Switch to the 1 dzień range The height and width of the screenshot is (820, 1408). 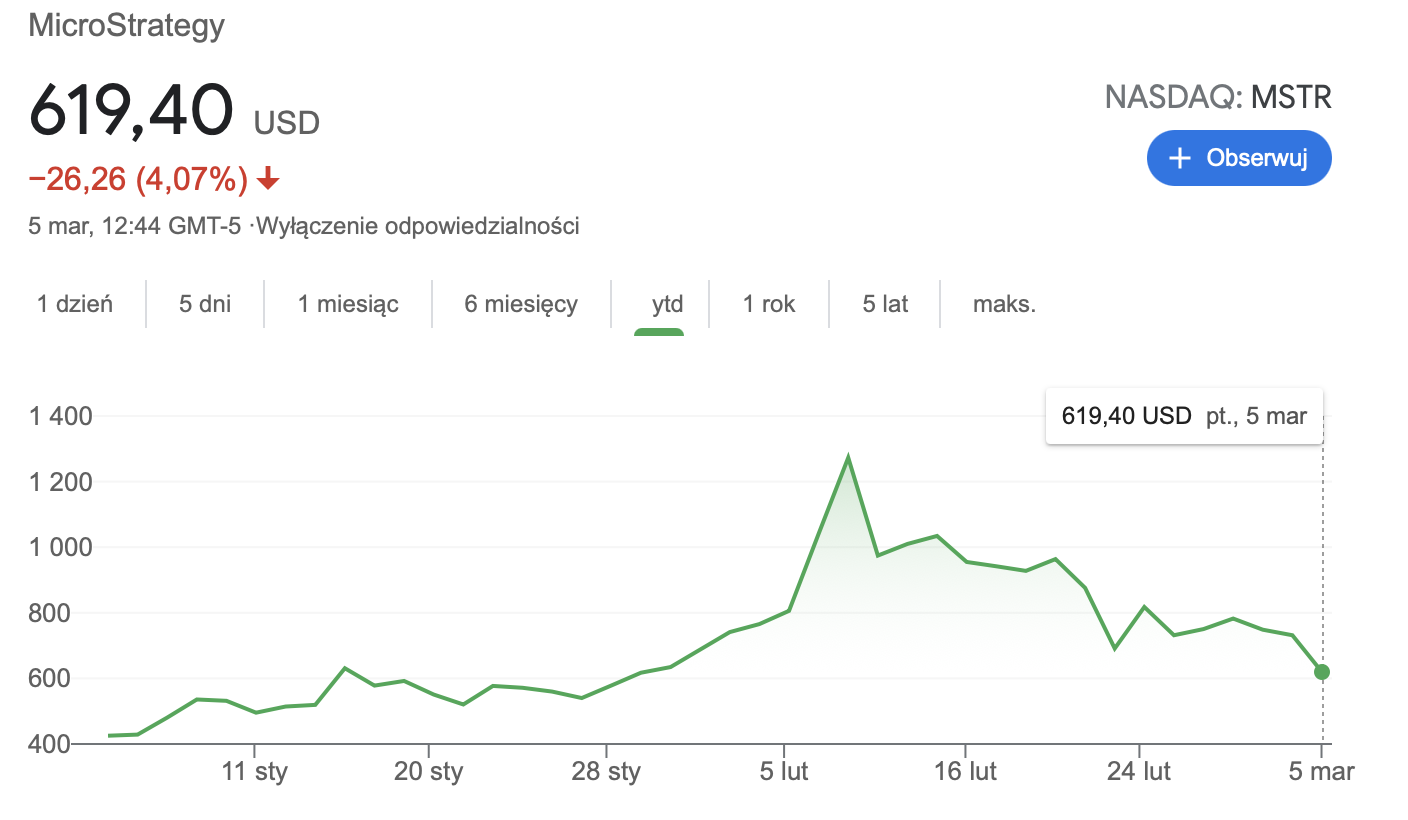pos(75,304)
